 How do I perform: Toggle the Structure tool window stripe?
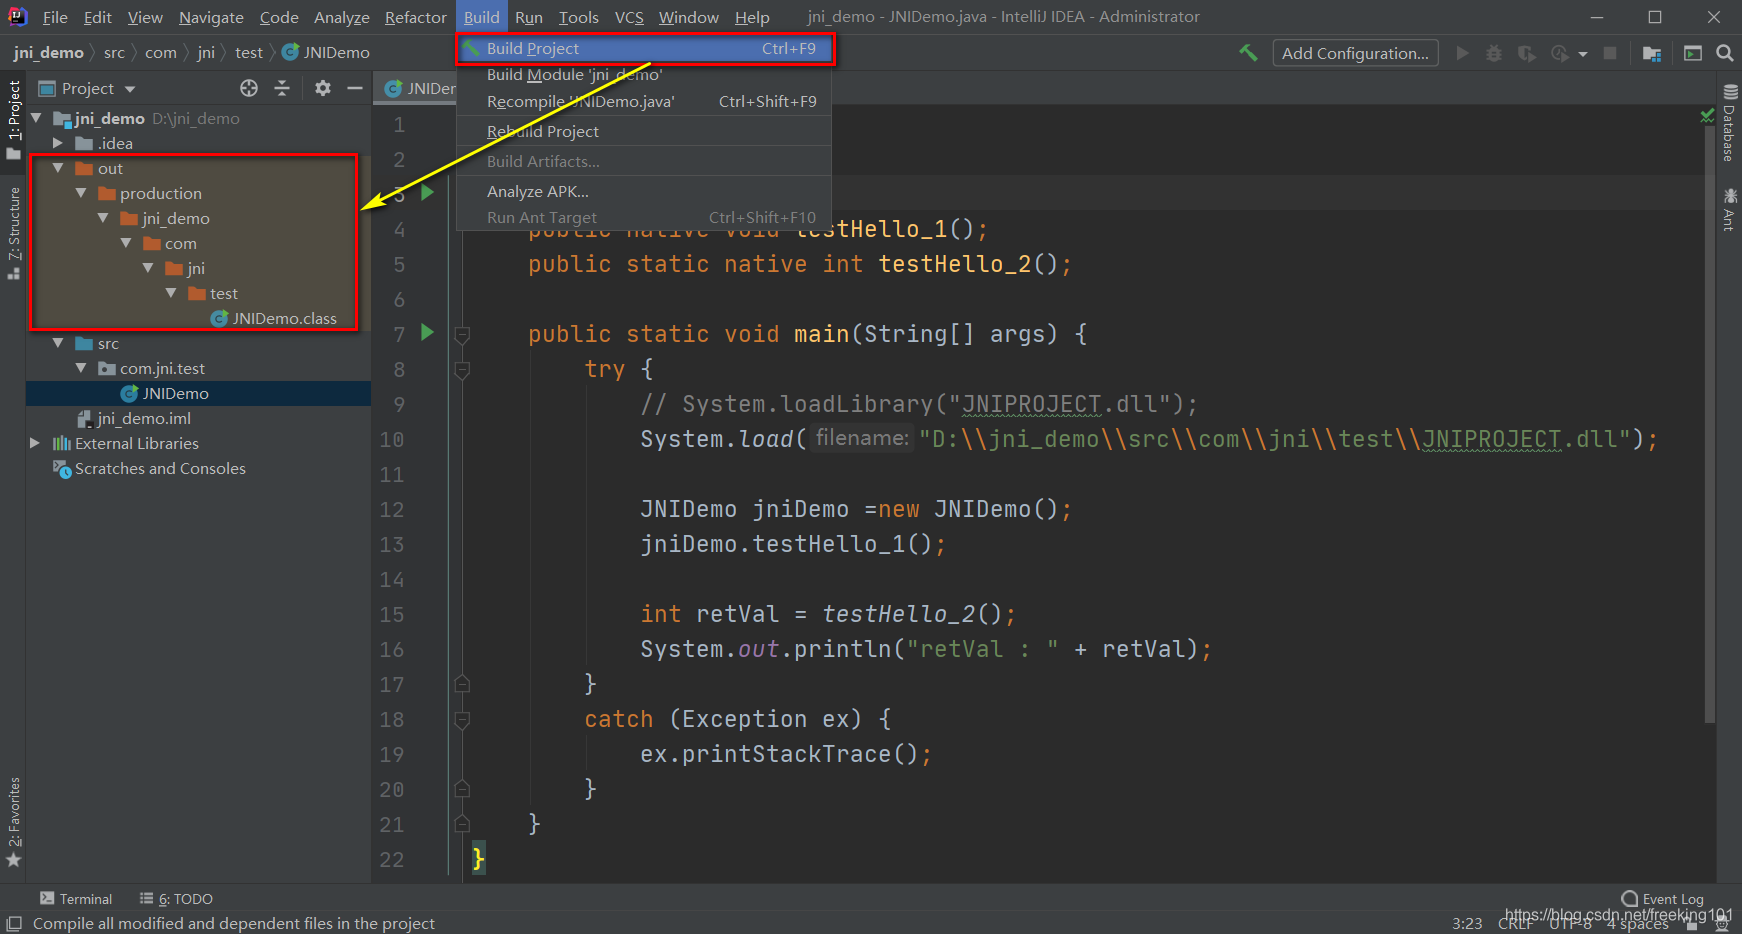[13, 233]
